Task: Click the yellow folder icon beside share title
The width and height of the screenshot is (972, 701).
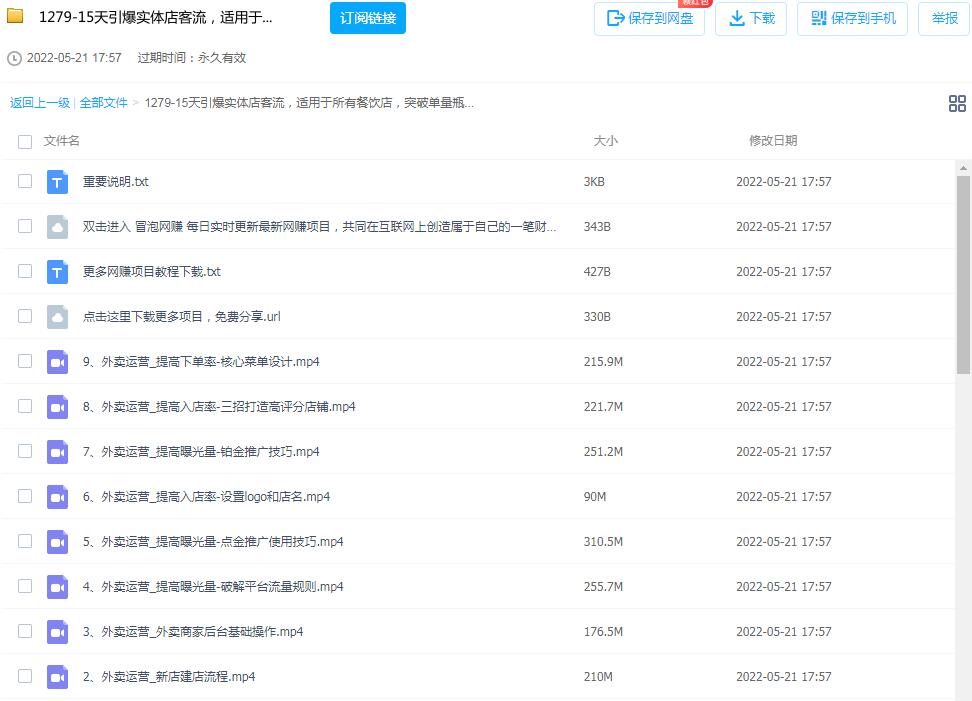Action: (x=15, y=15)
